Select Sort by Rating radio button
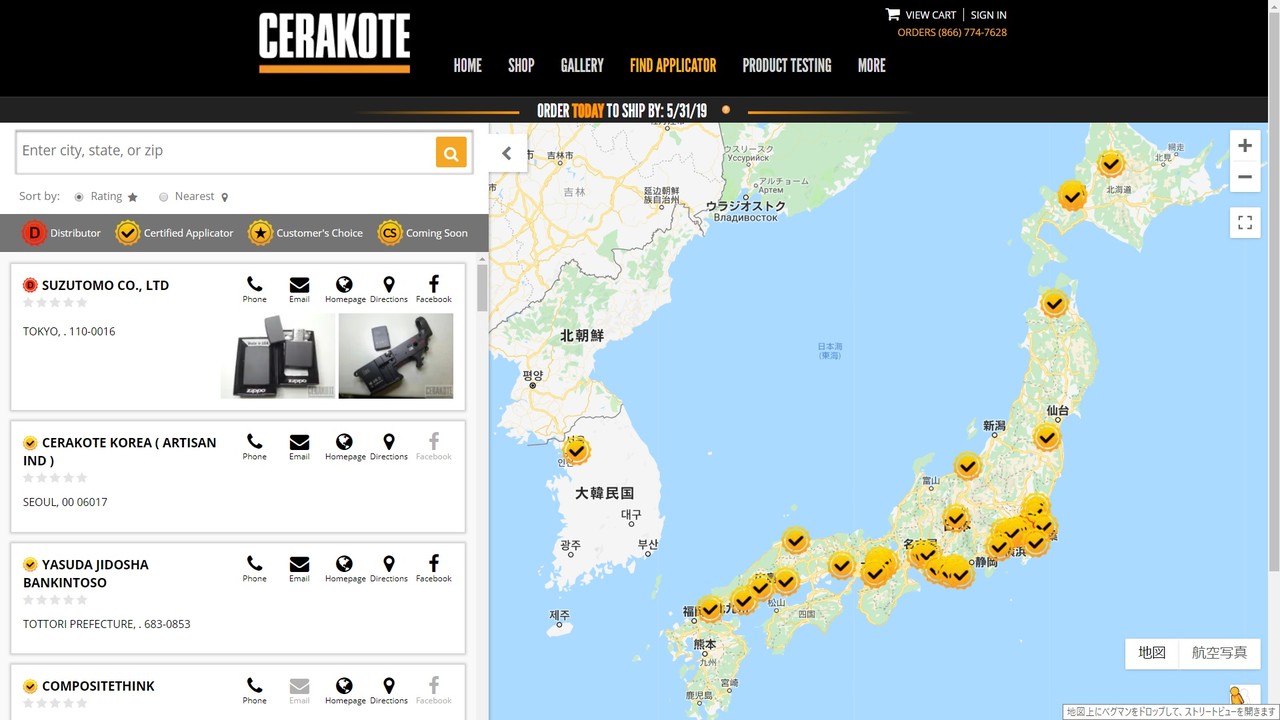Image resolution: width=1280 pixels, height=720 pixels. coord(79,197)
